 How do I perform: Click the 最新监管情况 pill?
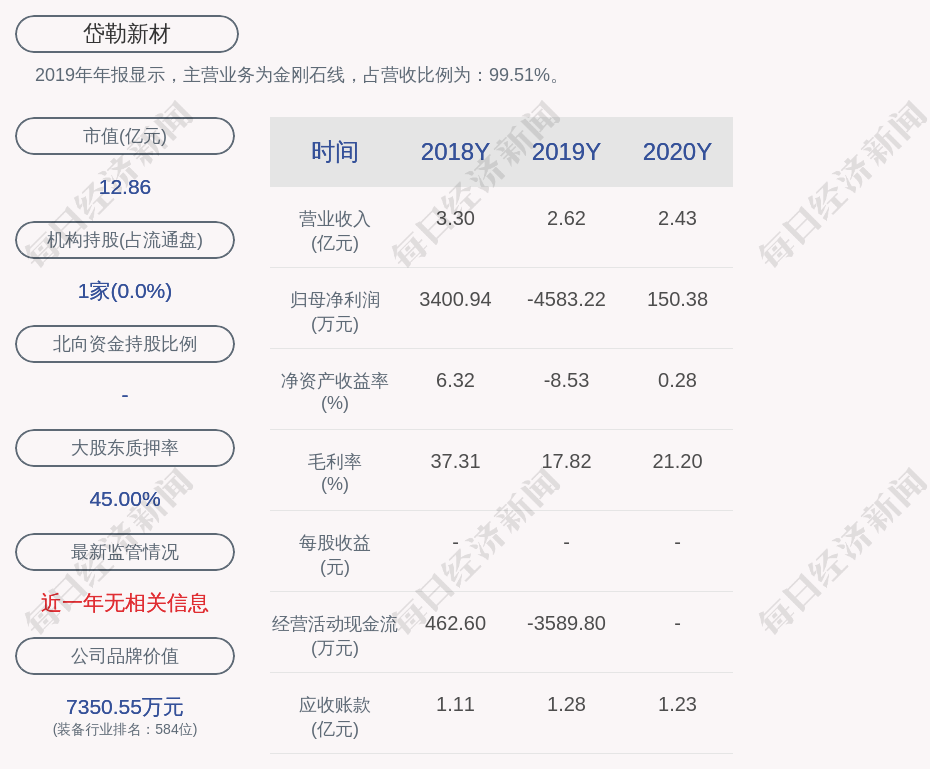coord(125,552)
